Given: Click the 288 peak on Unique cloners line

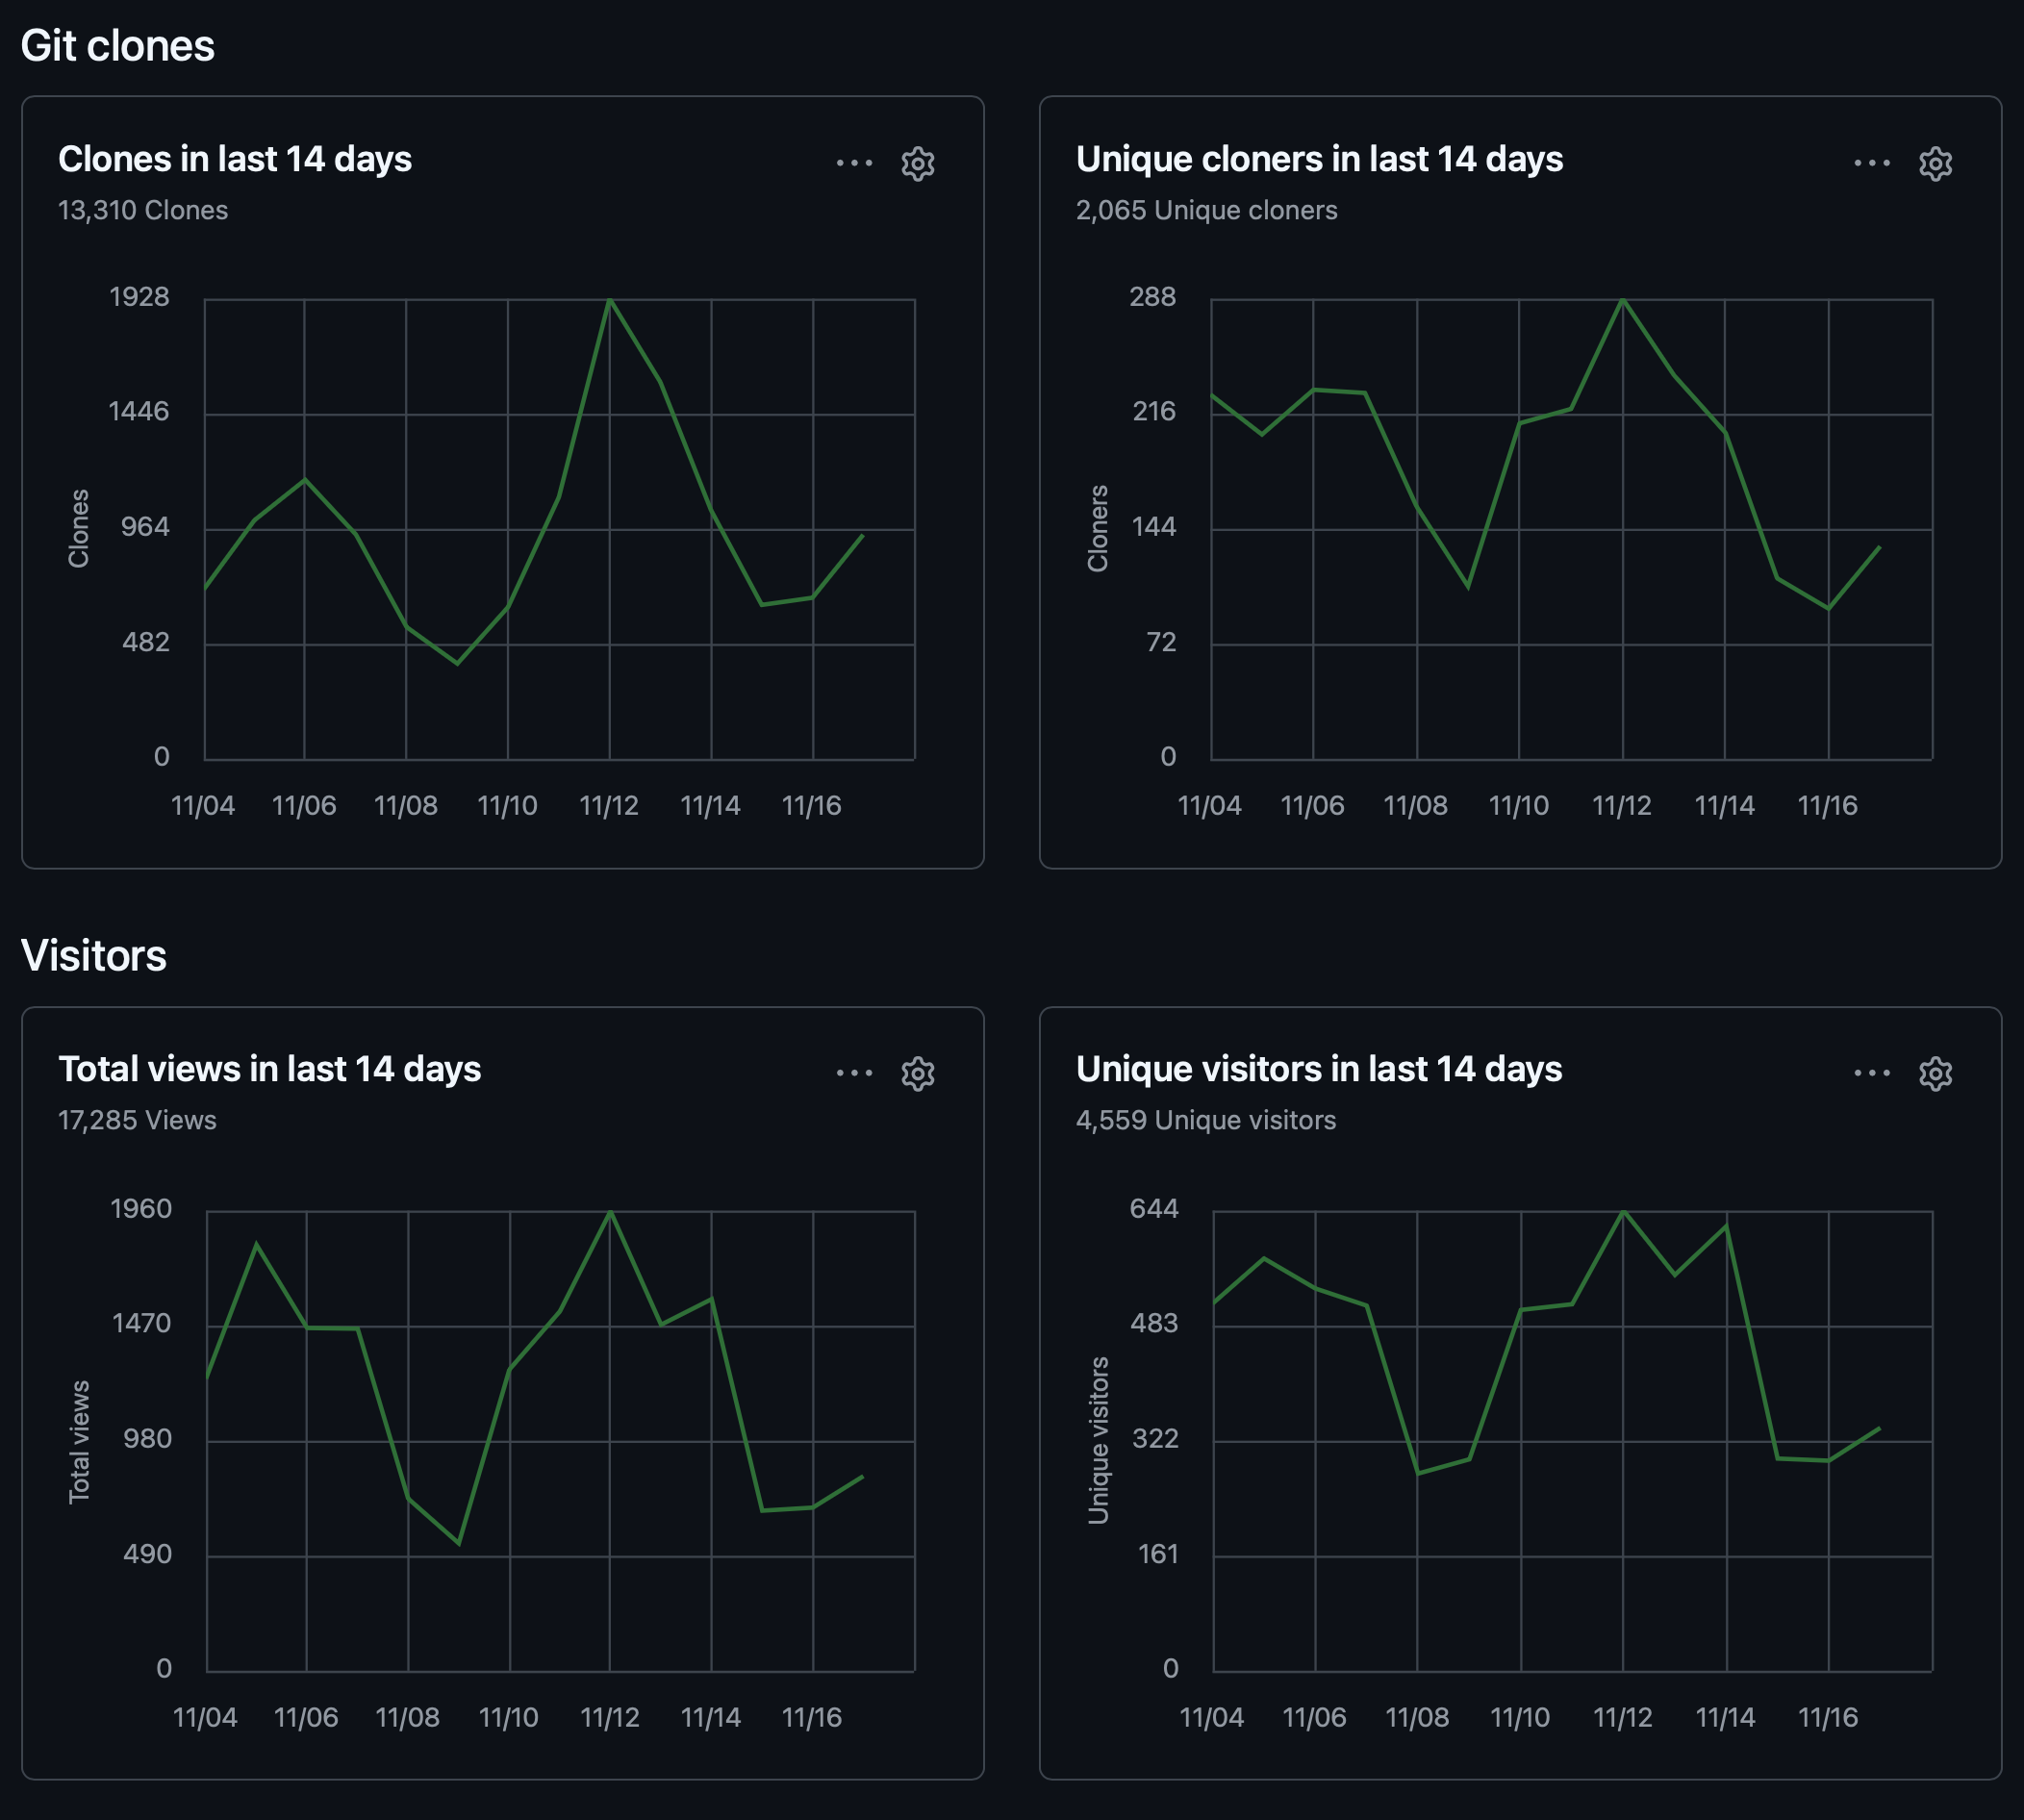Looking at the screenshot, I should pyautogui.click(x=1623, y=300).
